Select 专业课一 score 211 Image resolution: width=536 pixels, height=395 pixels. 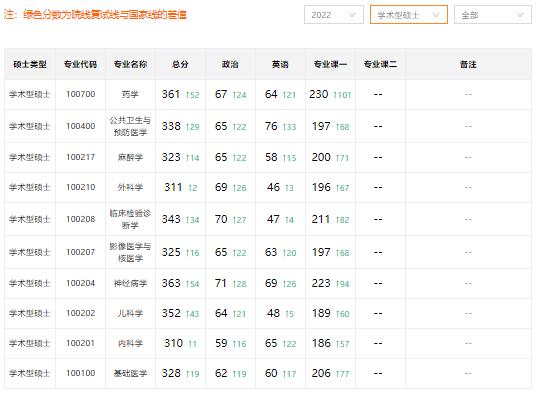click(x=321, y=219)
